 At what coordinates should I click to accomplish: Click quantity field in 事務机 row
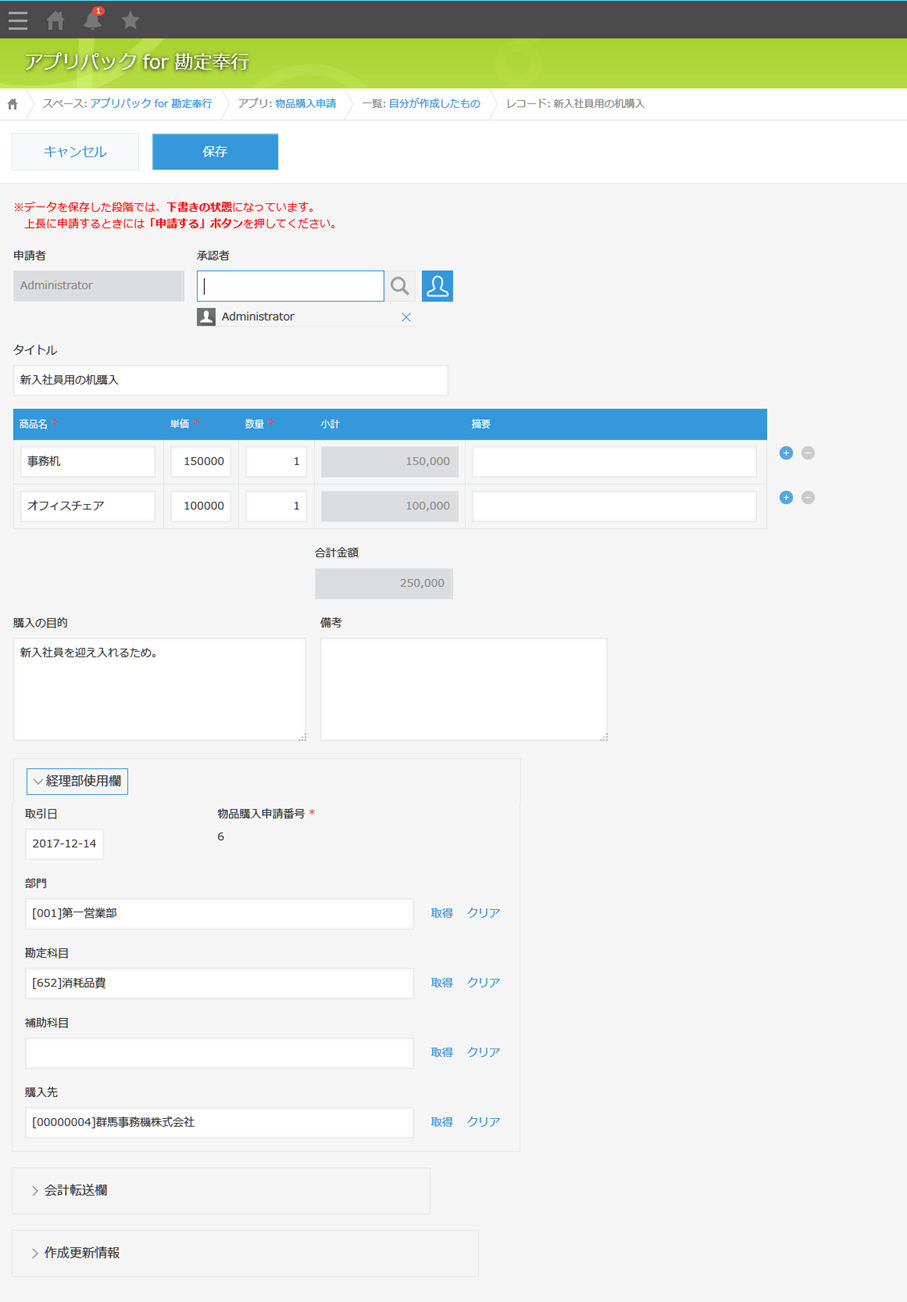(x=276, y=462)
